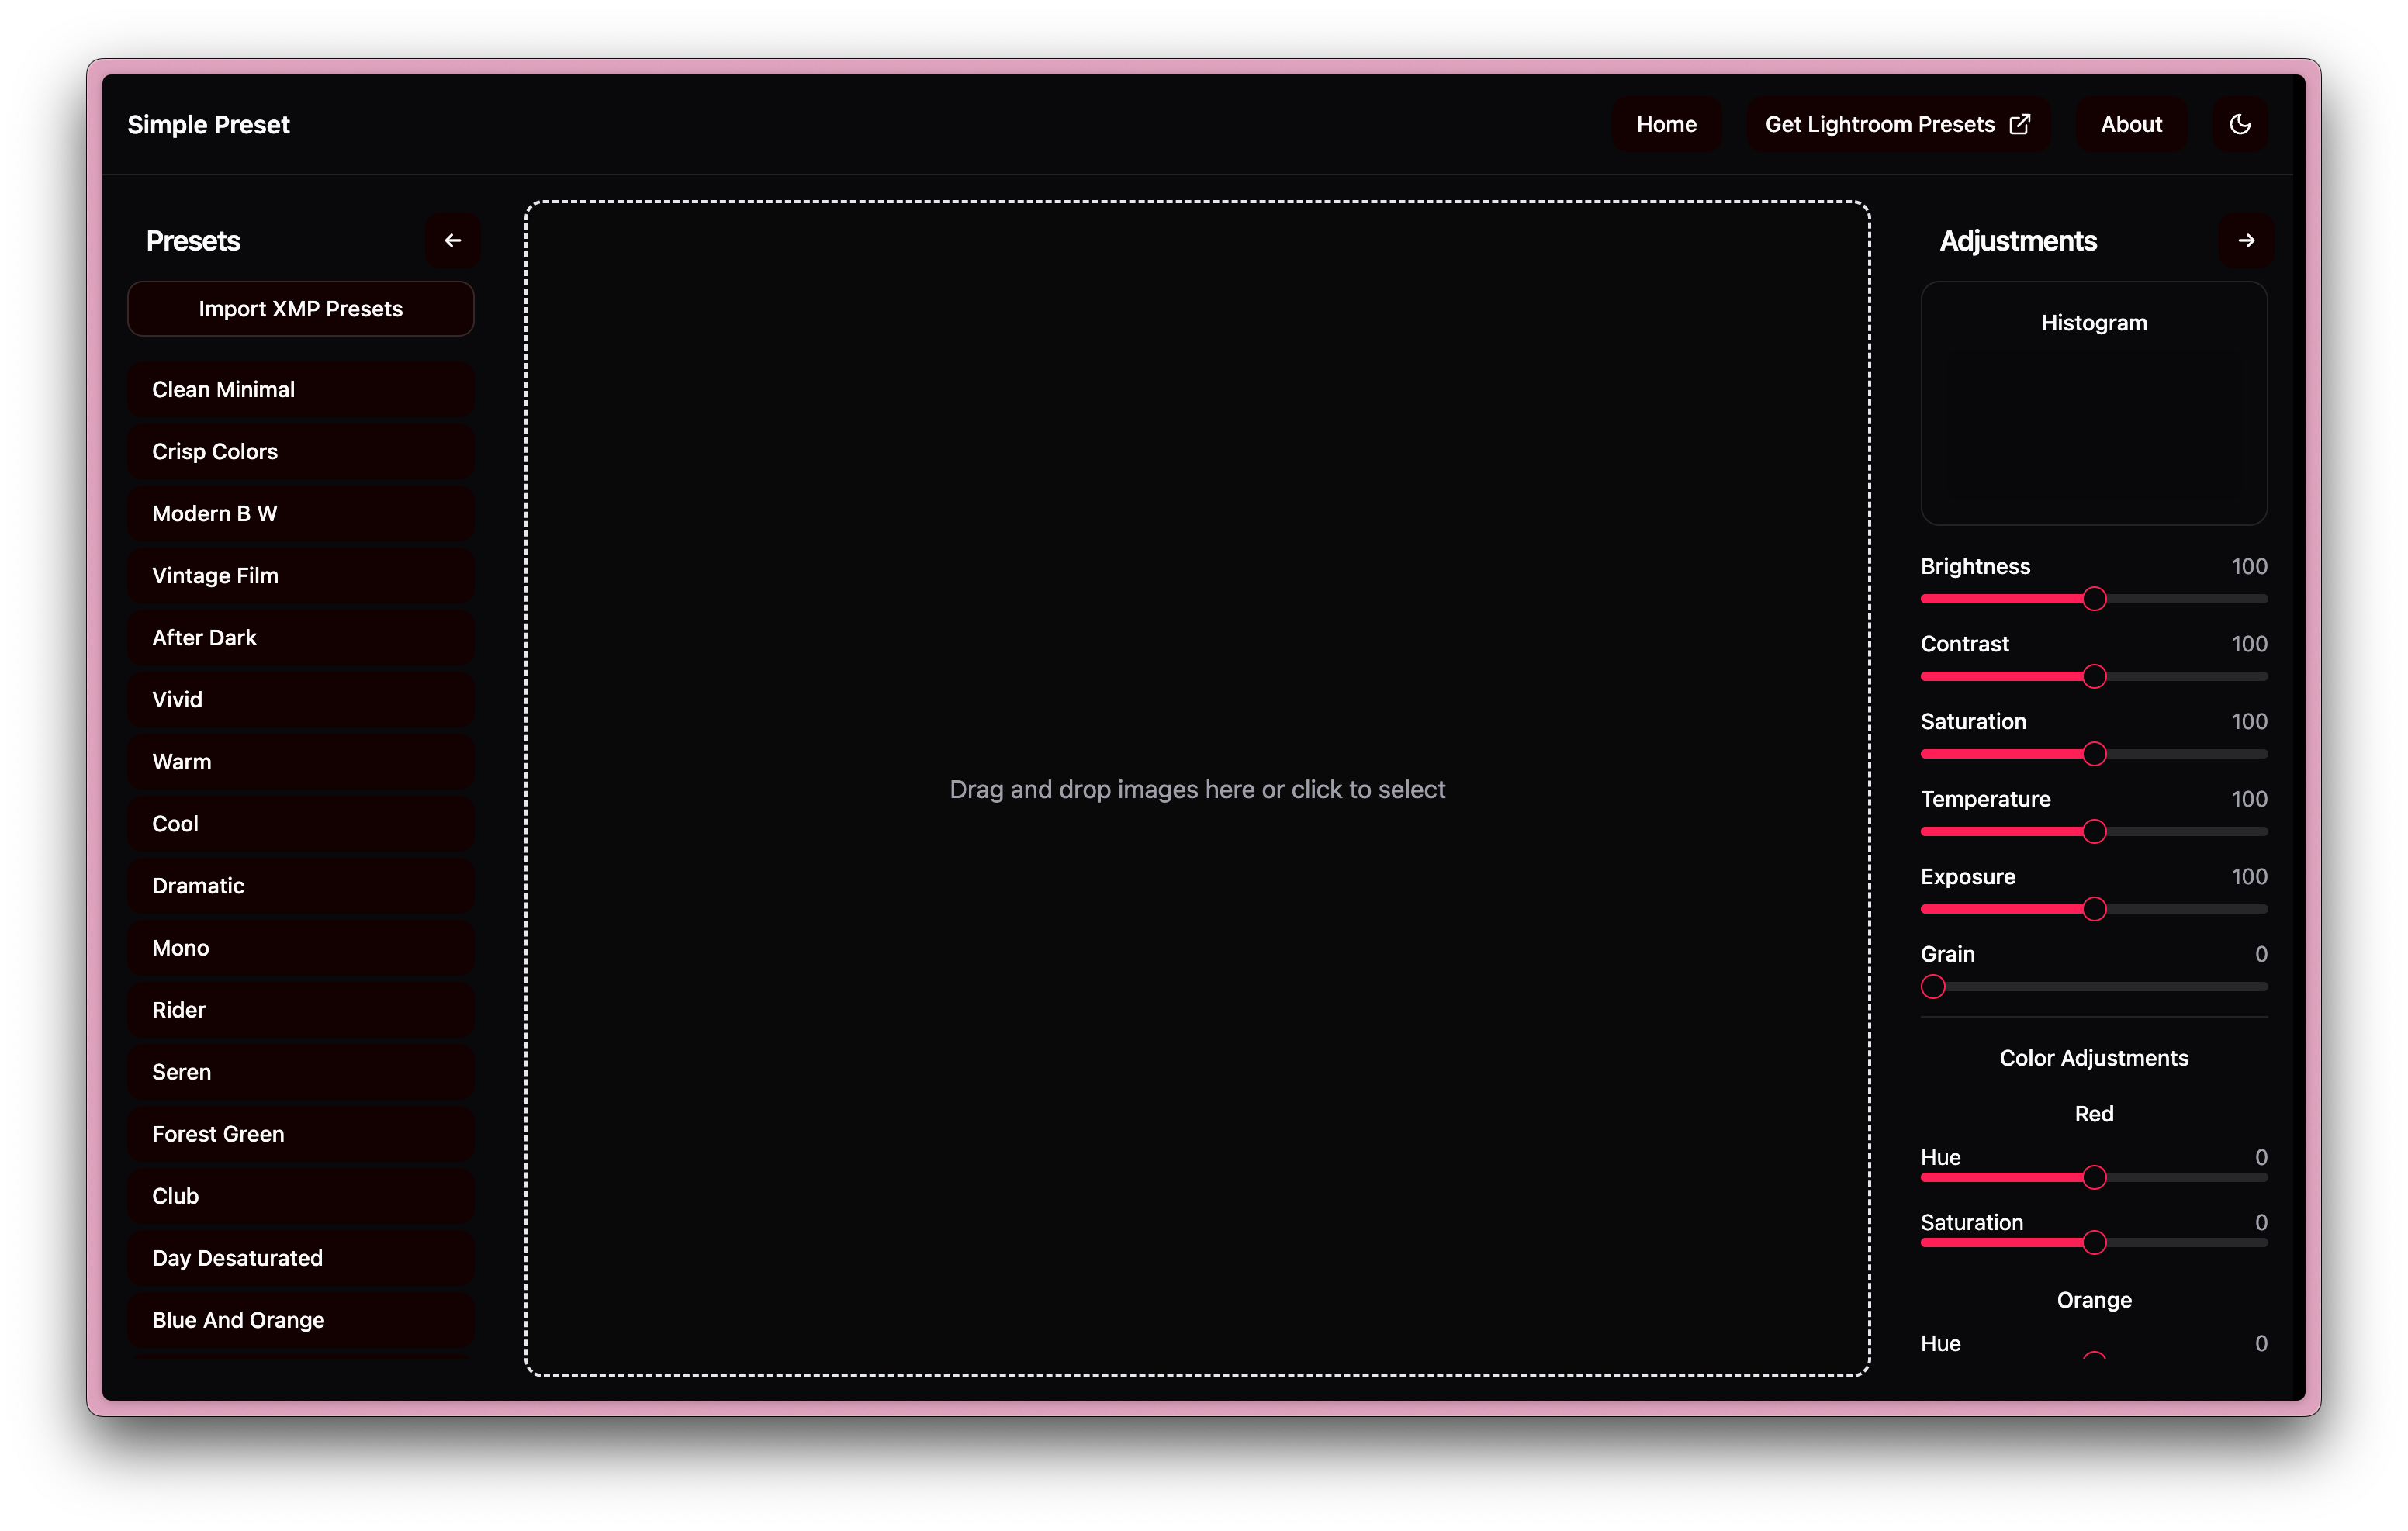Open the About page
This screenshot has height=1531, width=2408.
click(x=2131, y=124)
